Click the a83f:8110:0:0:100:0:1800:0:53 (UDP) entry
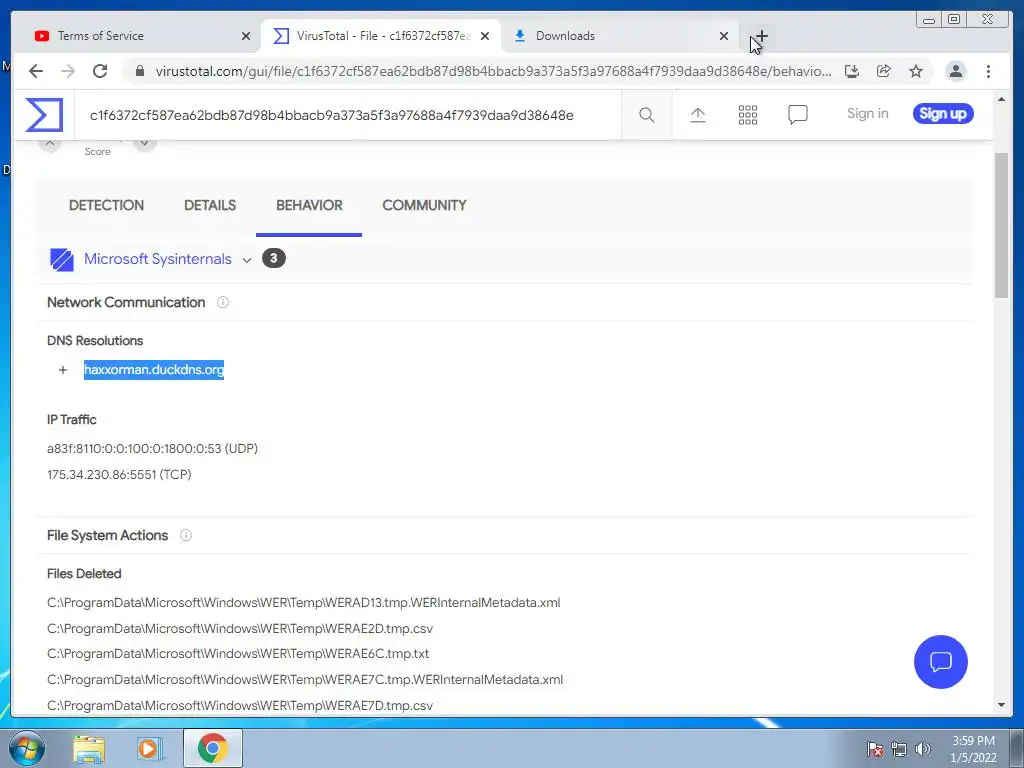 tap(152, 449)
